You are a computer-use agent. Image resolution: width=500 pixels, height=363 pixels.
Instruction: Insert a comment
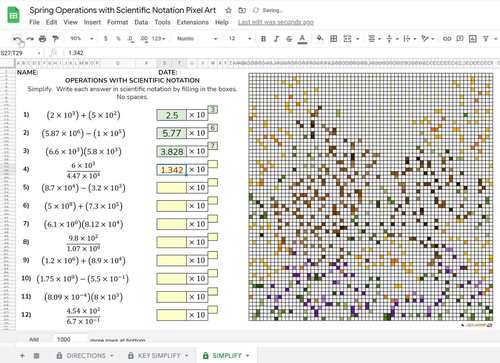tap(460, 39)
